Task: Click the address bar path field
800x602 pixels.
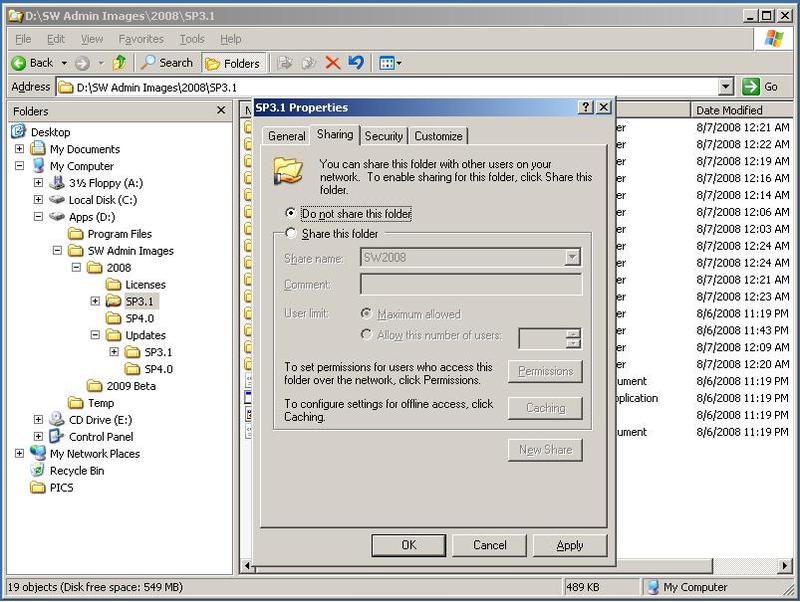Action: [x=388, y=87]
